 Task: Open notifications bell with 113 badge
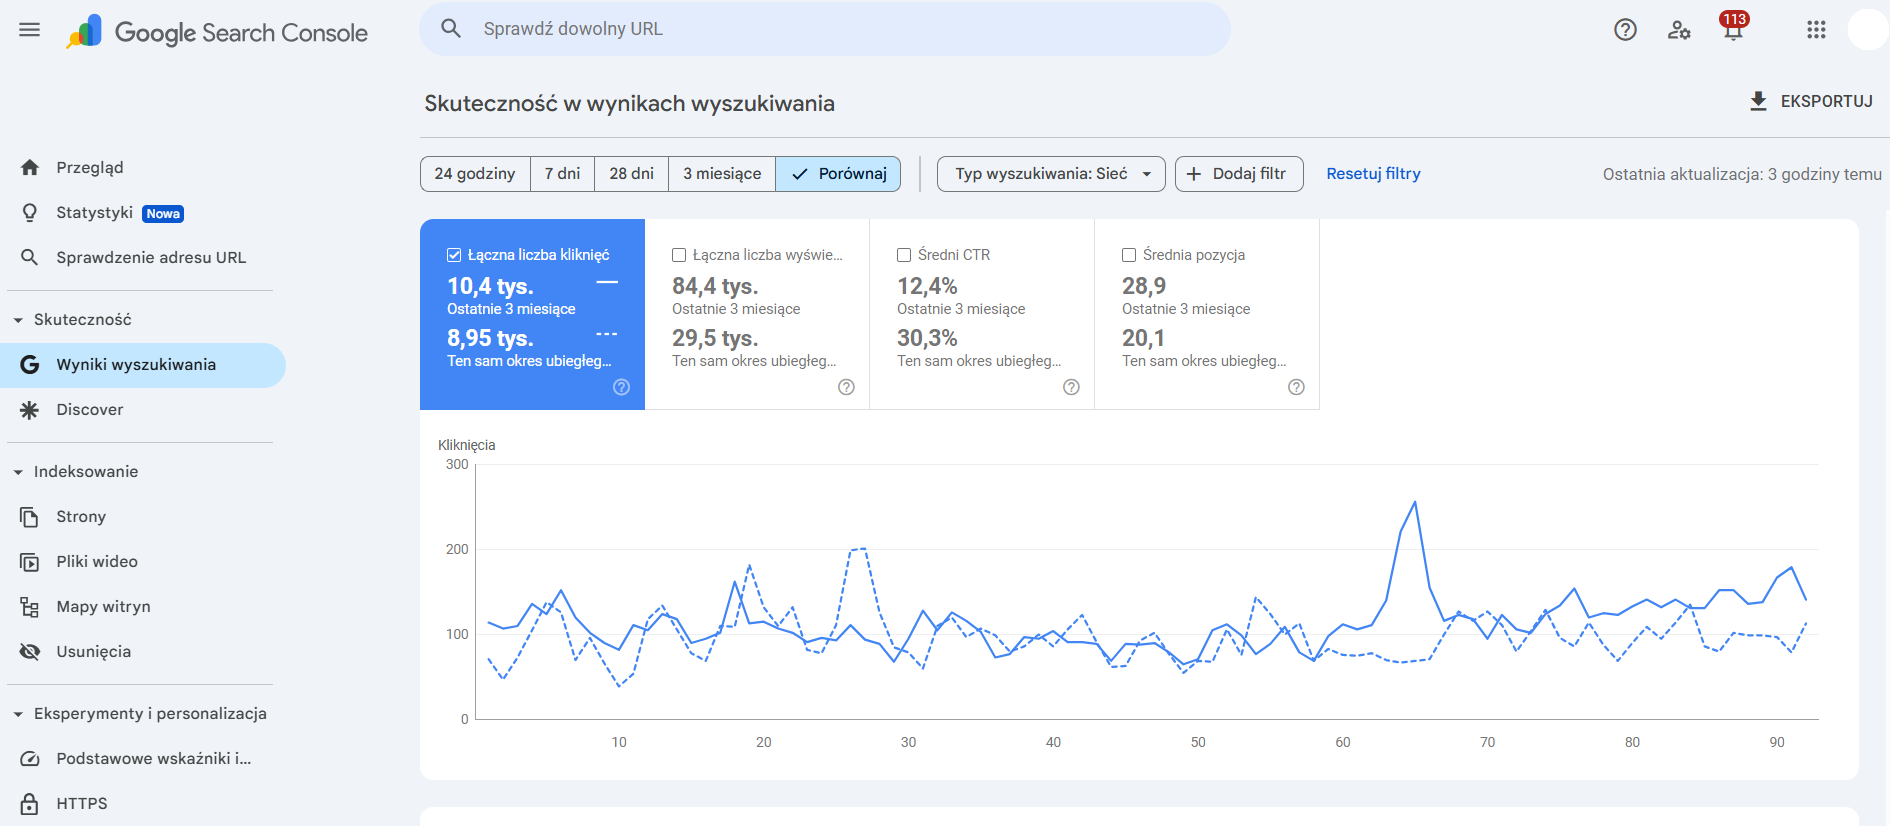click(1733, 30)
